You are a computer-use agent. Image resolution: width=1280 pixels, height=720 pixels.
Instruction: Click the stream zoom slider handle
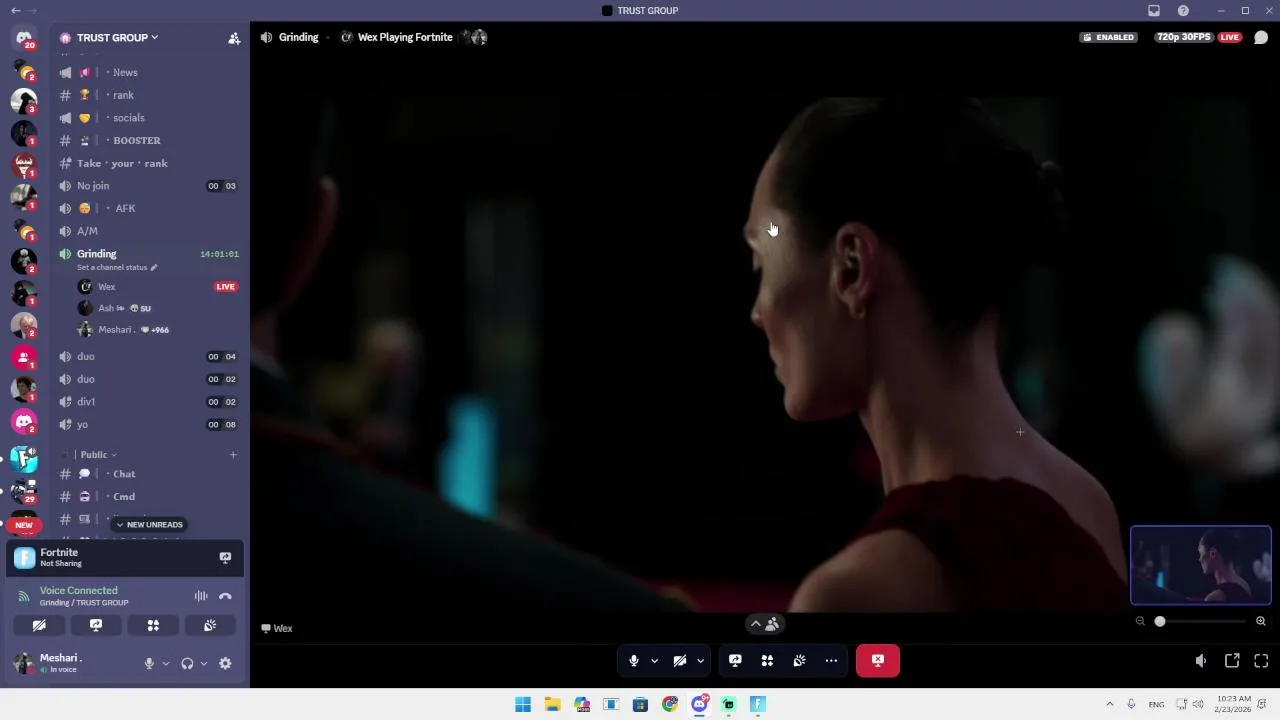point(1160,621)
